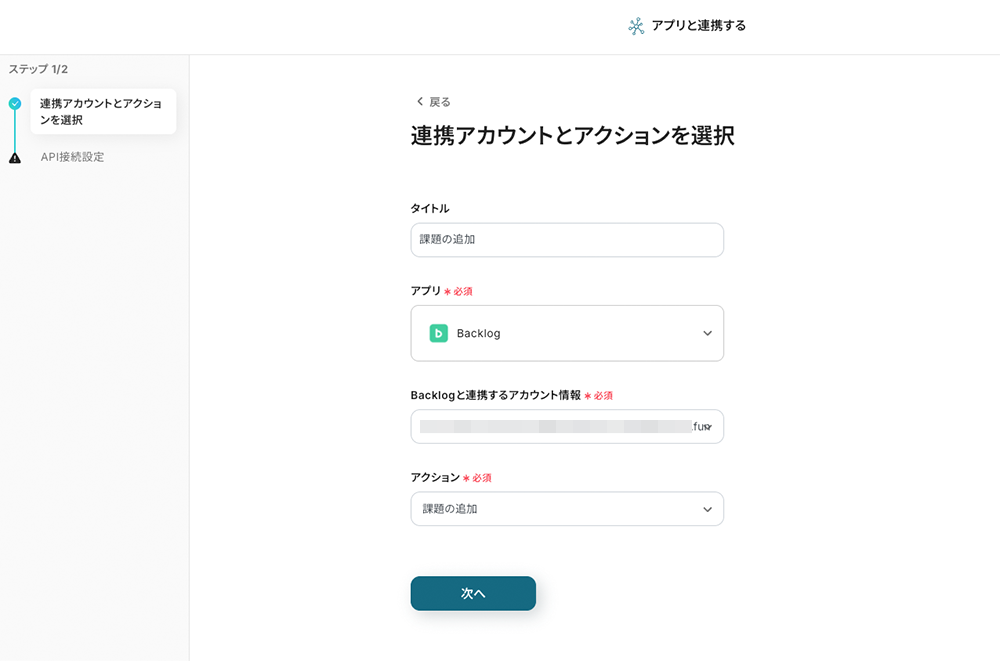Switch to the API接続設定 step
1000x661 pixels.
coord(72,157)
